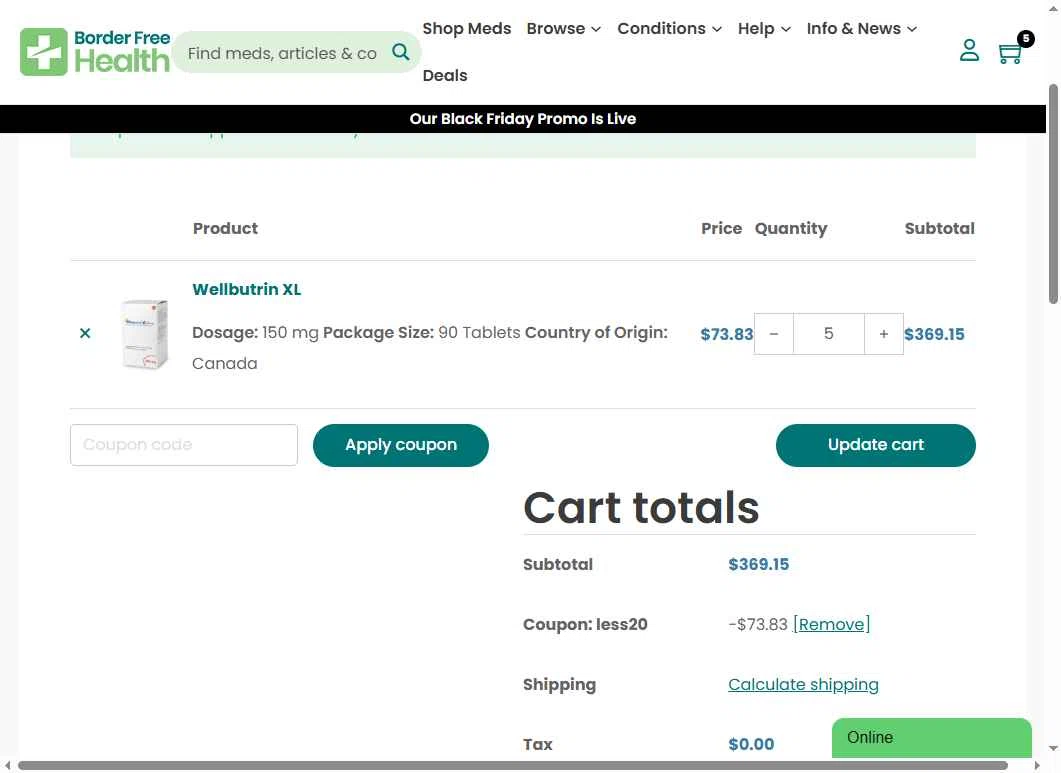Open the Calculate shipping link
The width and height of the screenshot is (1061, 773).
click(803, 684)
